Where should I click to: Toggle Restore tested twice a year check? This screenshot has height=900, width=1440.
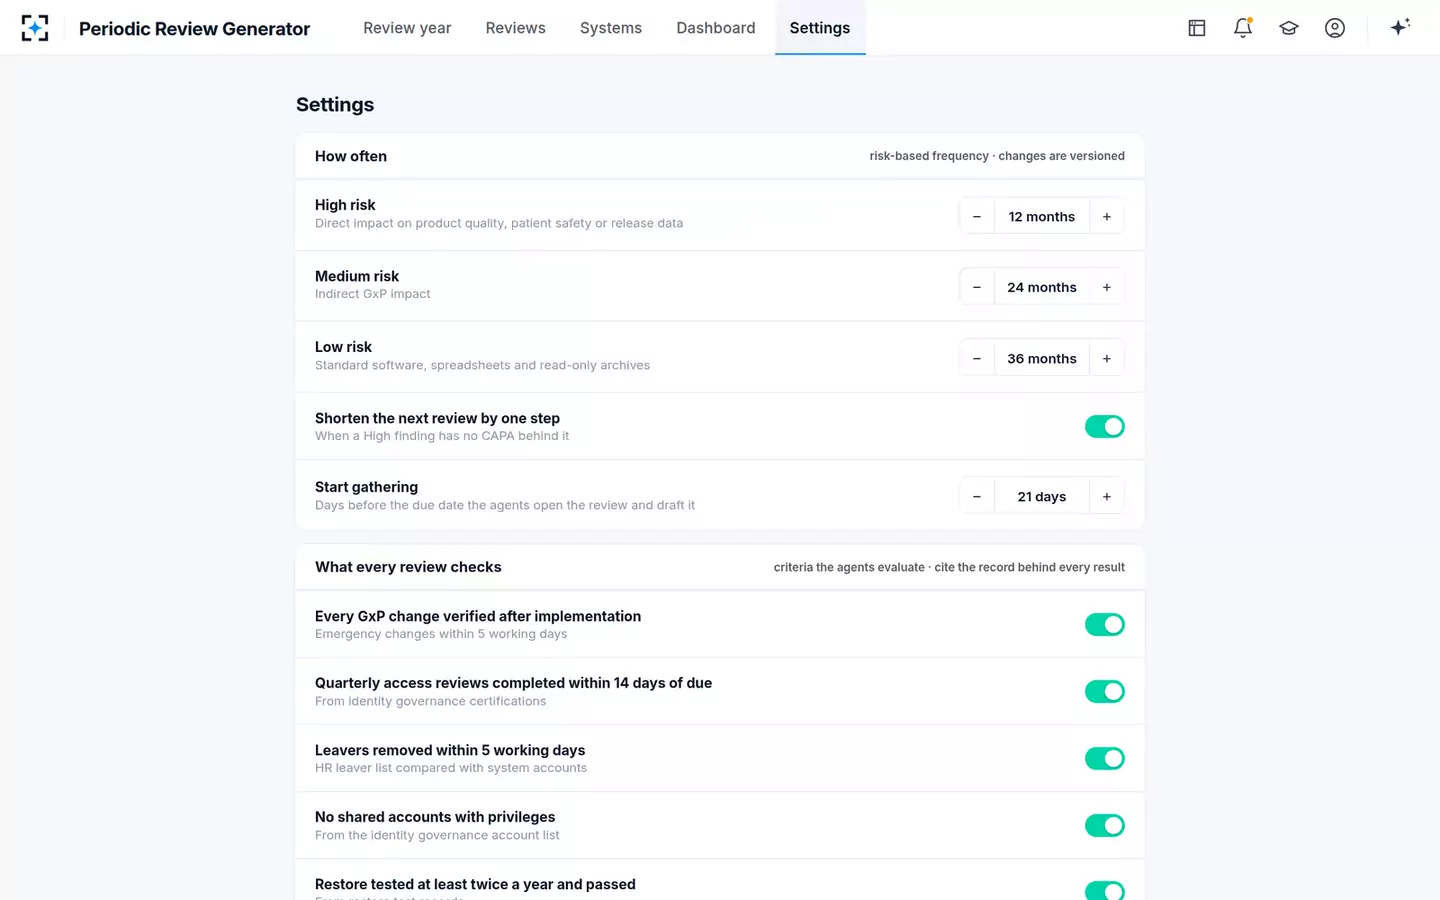[1105, 890]
